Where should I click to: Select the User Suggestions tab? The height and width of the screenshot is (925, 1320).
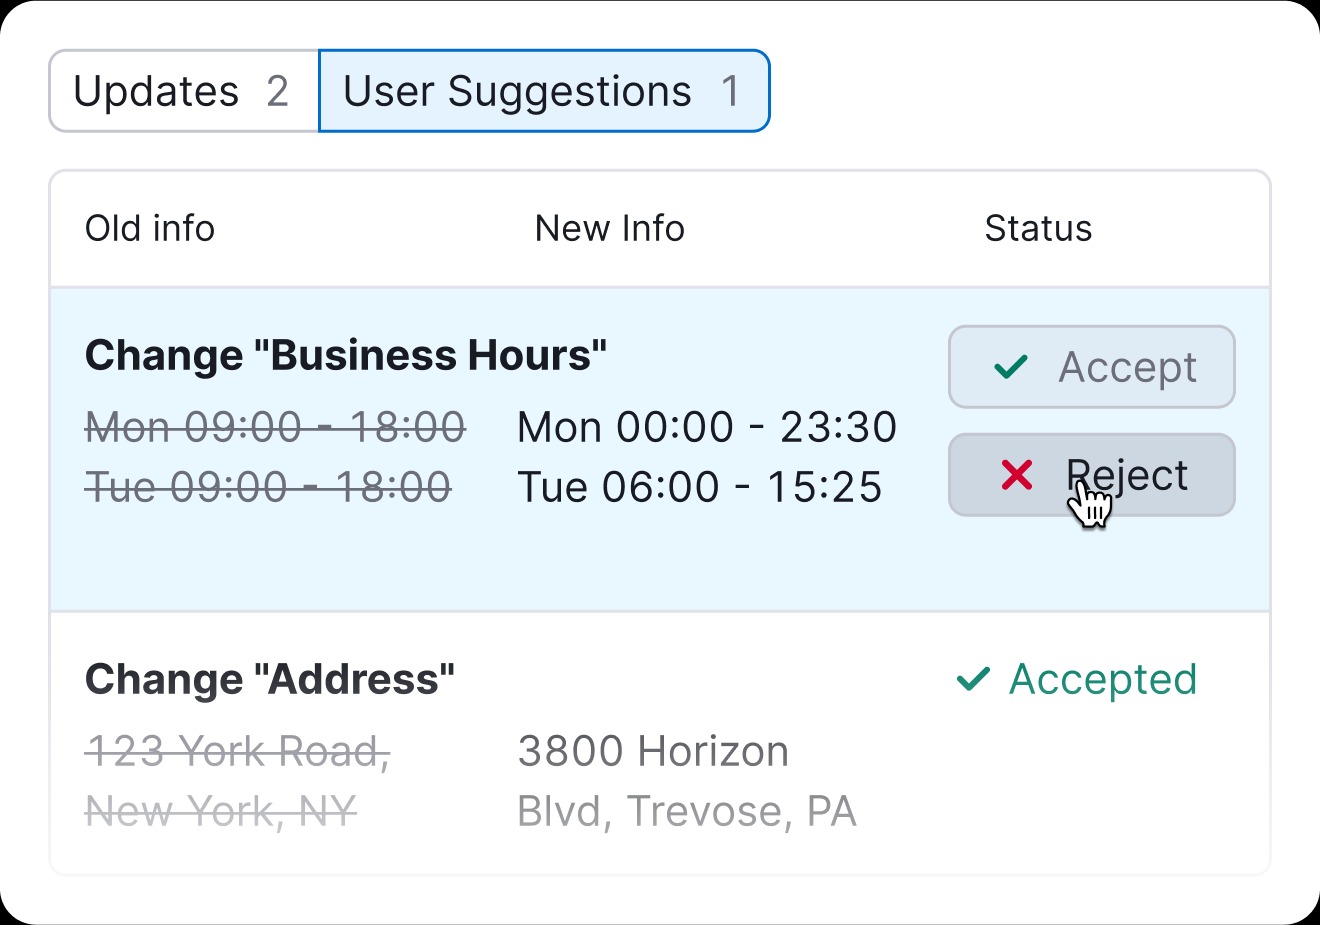[x=517, y=91]
